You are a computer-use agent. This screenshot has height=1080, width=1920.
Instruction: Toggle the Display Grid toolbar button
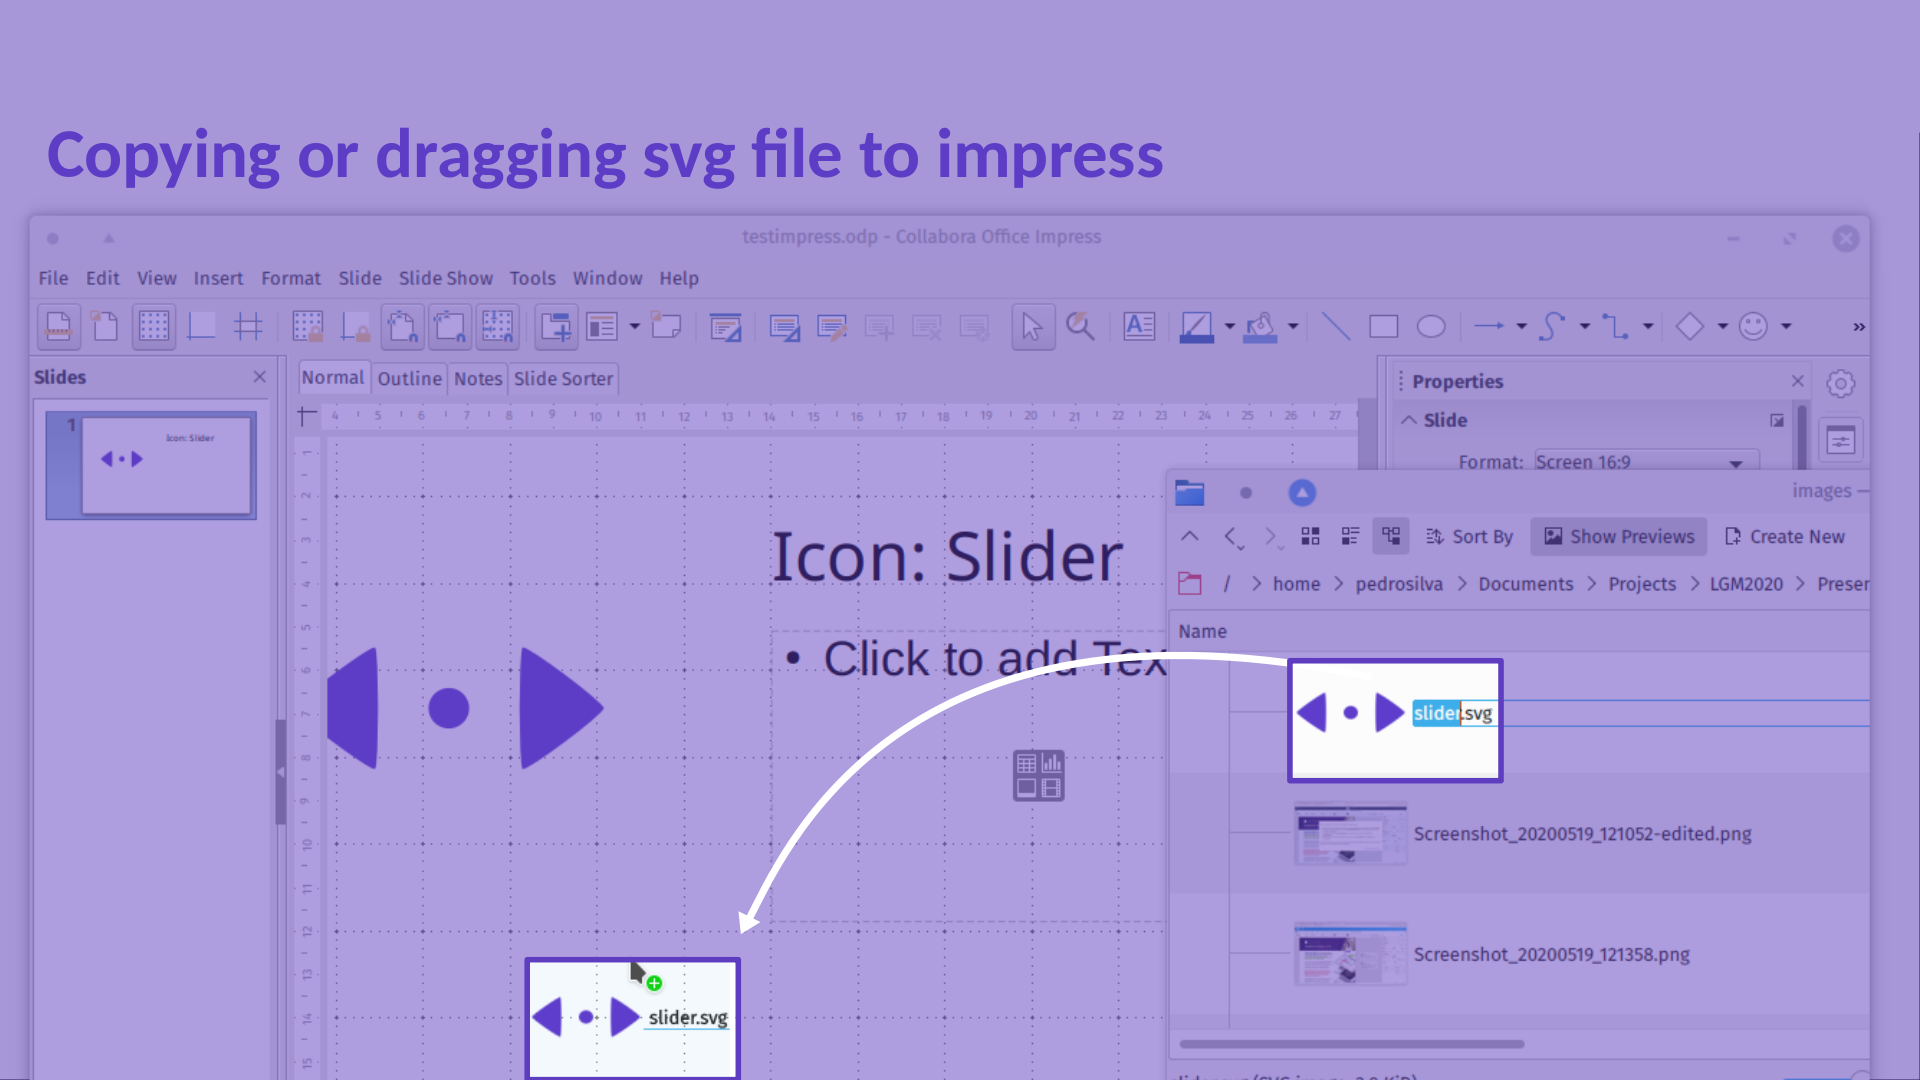pos(153,327)
